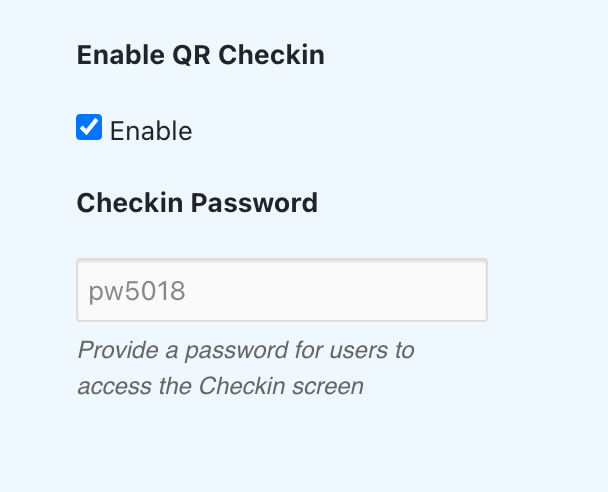Click the blue checkmark icon beside Enable
This screenshot has height=492, width=608.
tap(89, 128)
